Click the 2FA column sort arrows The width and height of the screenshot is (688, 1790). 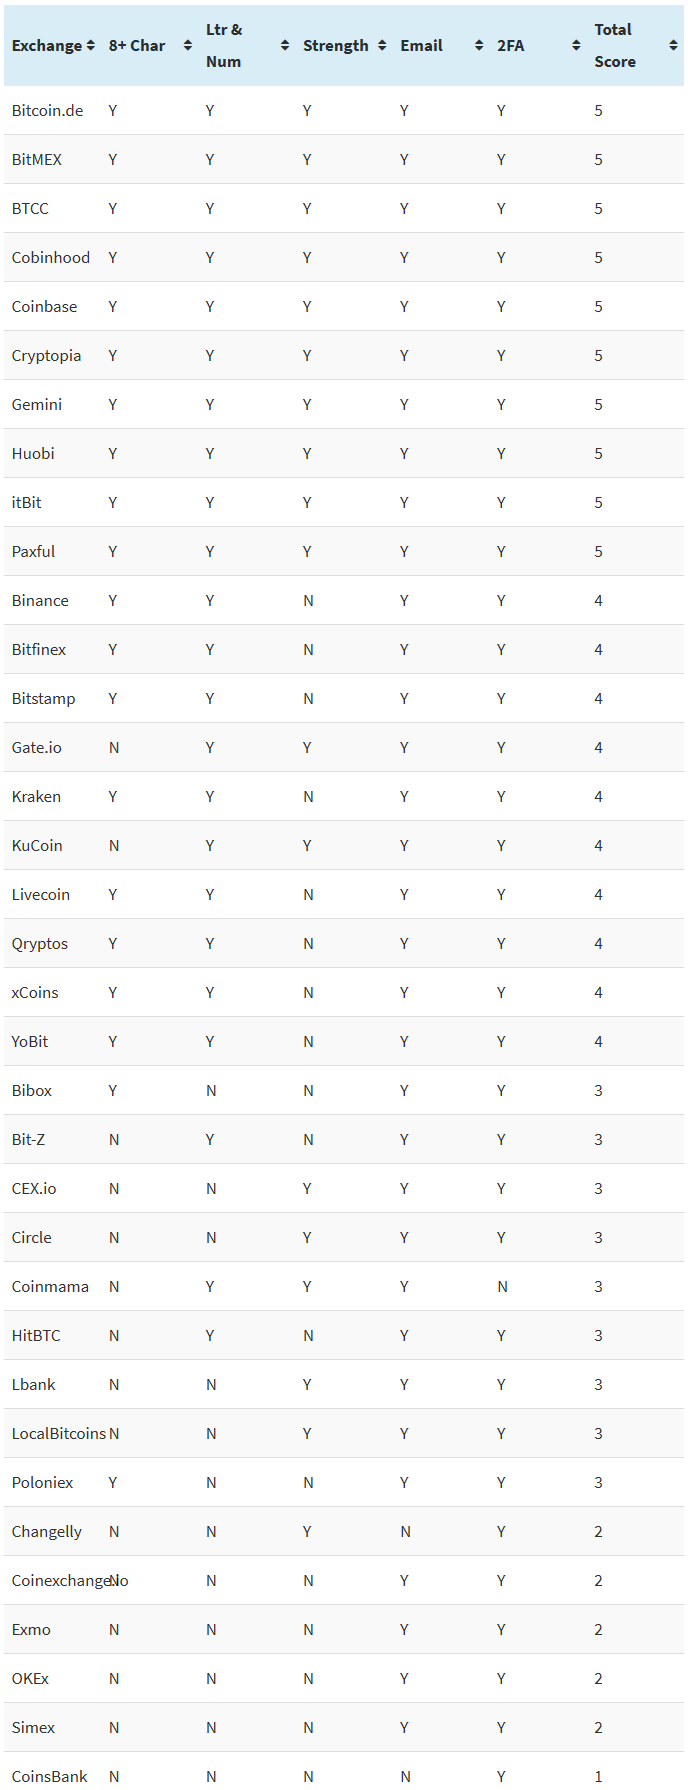point(576,46)
